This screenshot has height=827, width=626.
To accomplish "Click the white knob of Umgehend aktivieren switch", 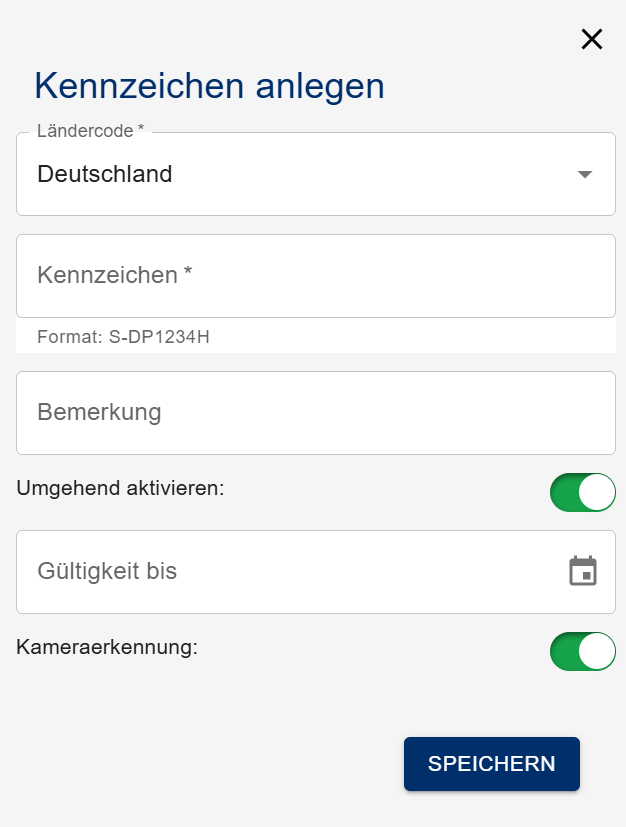I will [596, 492].
